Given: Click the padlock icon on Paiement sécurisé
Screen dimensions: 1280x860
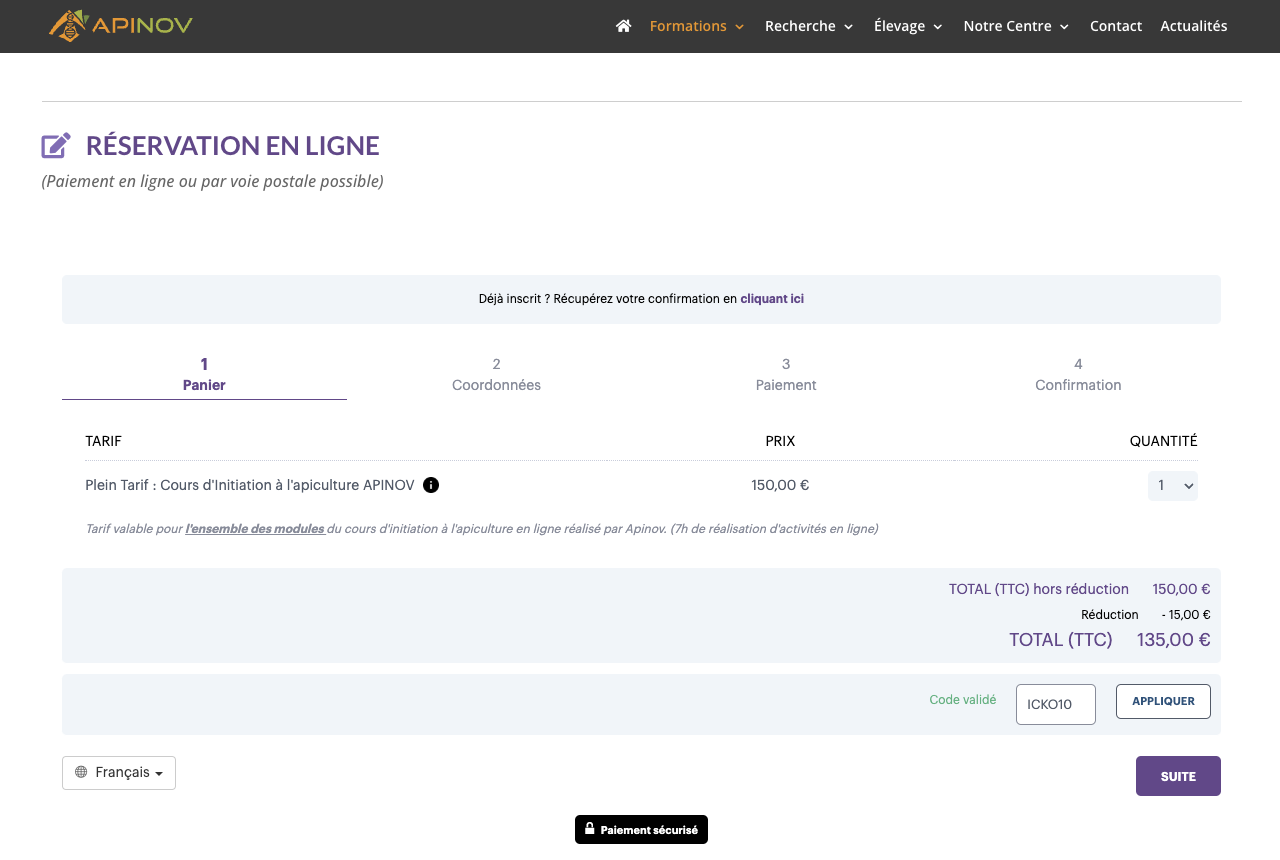Looking at the screenshot, I should point(590,829).
